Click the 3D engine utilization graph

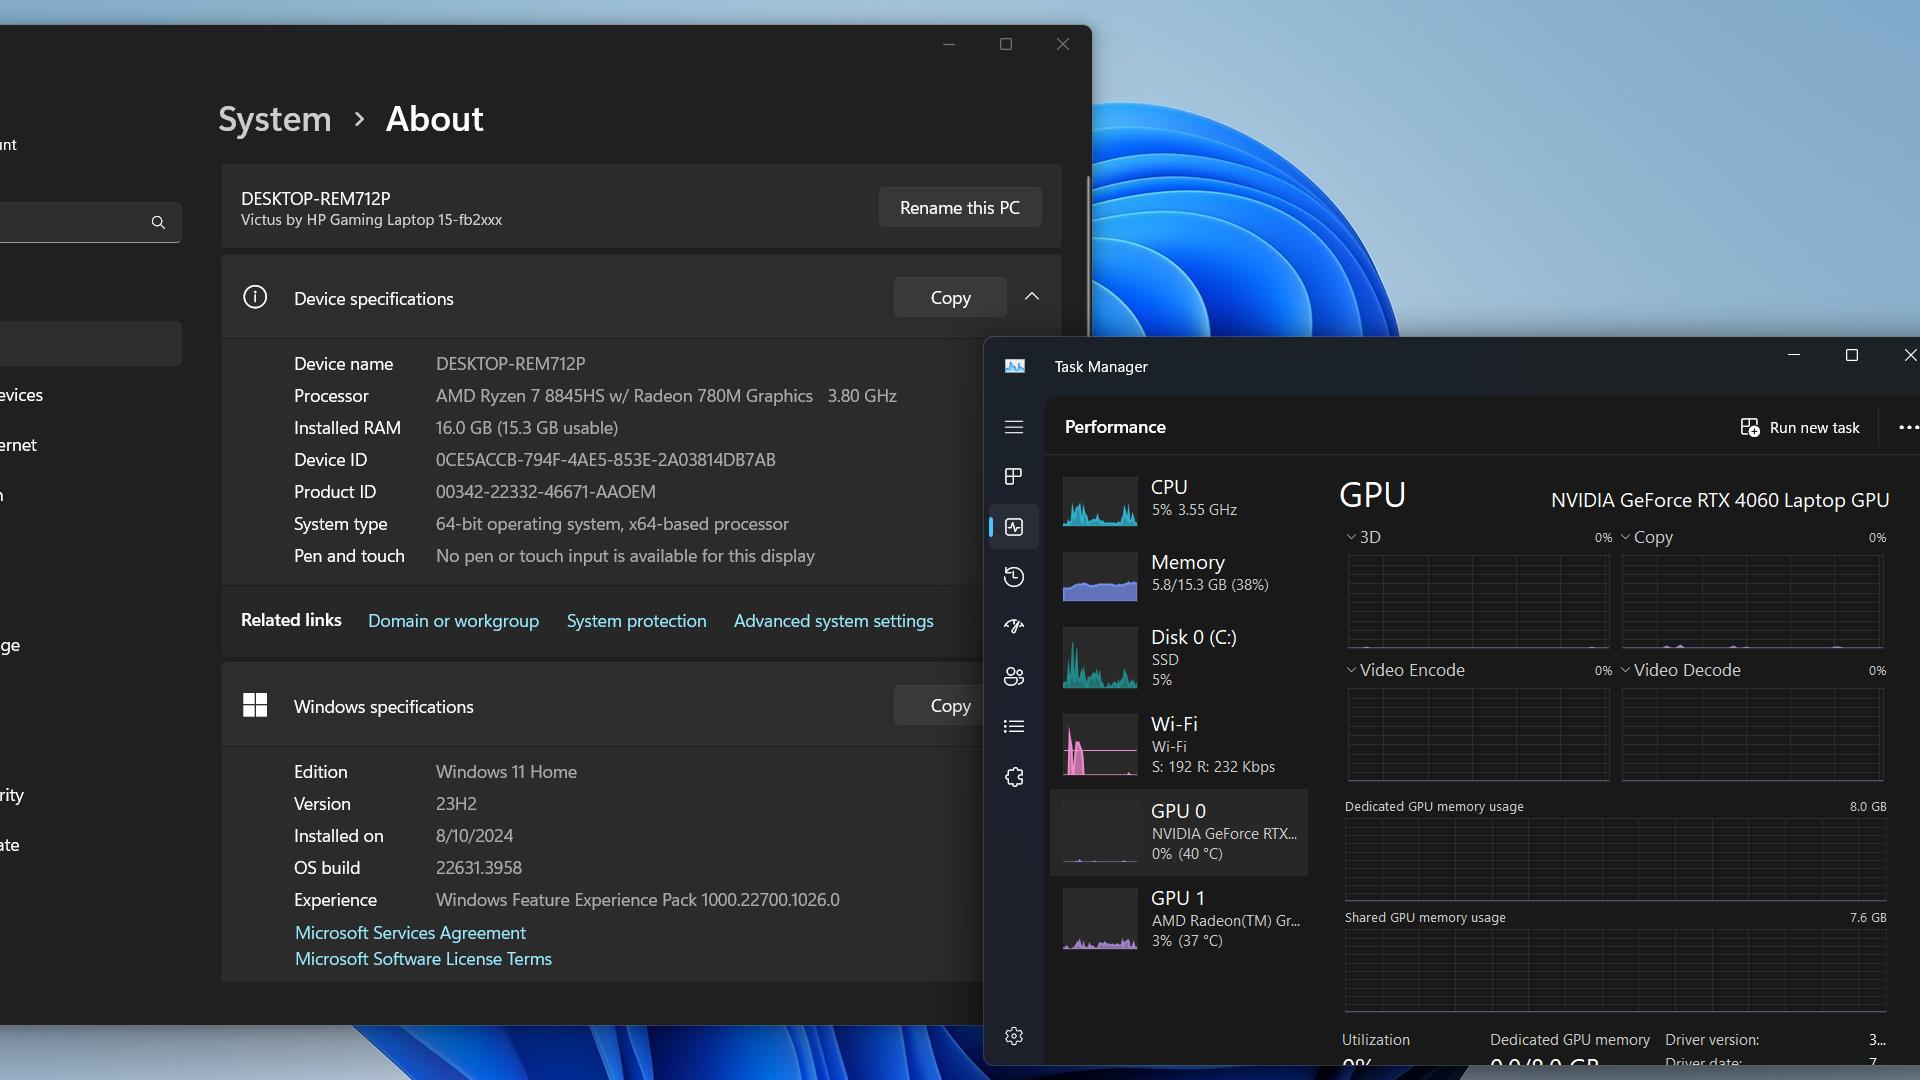[1478, 601]
